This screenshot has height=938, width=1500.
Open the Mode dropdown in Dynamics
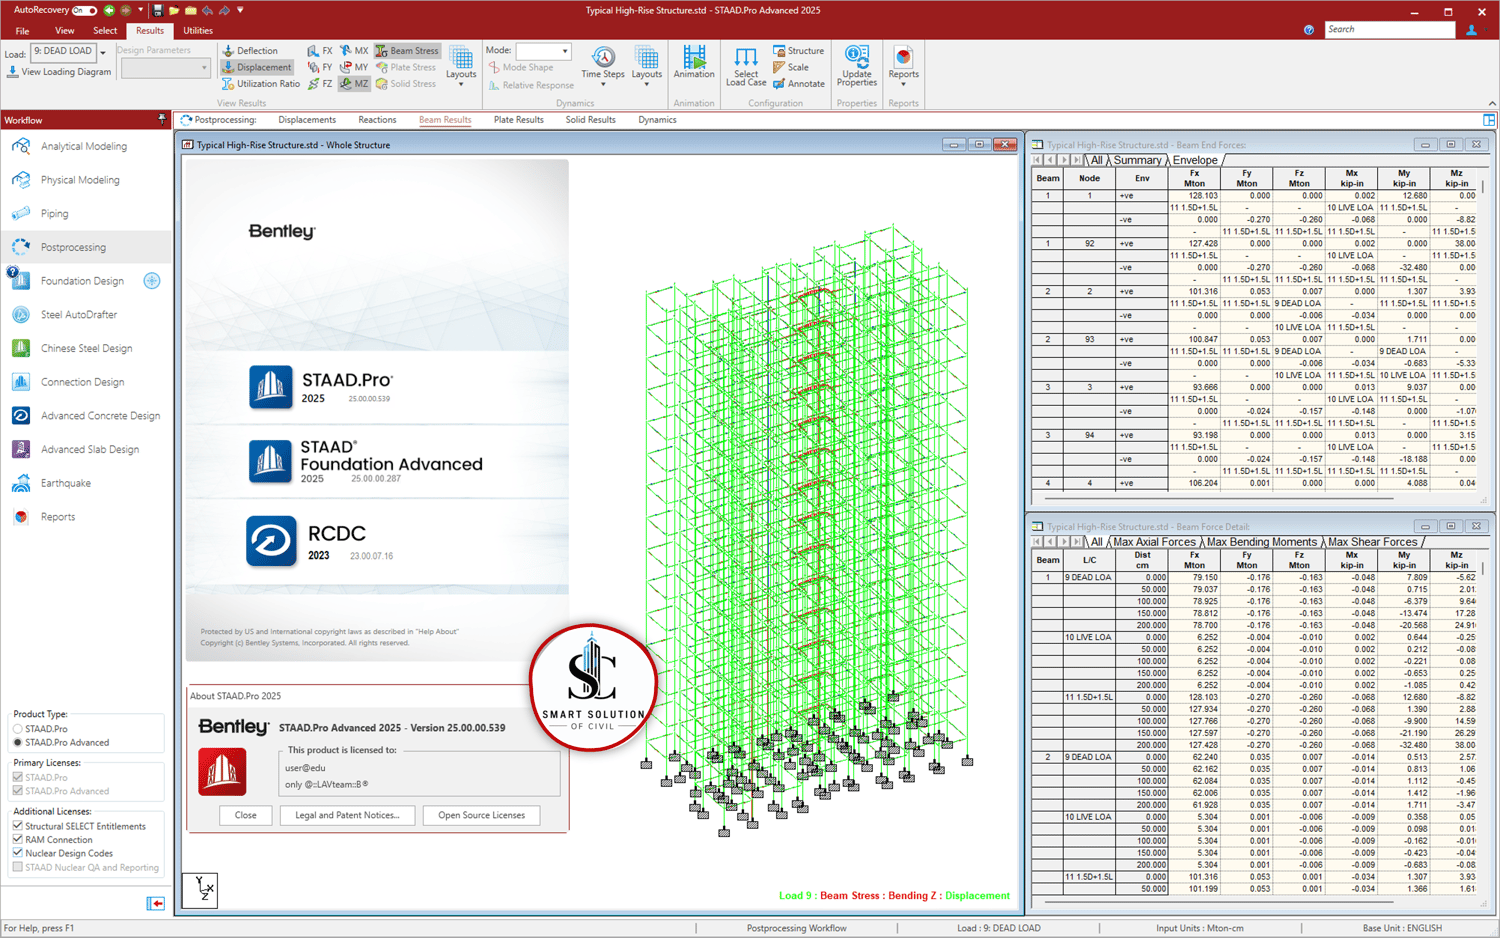click(x=565, y=51)
